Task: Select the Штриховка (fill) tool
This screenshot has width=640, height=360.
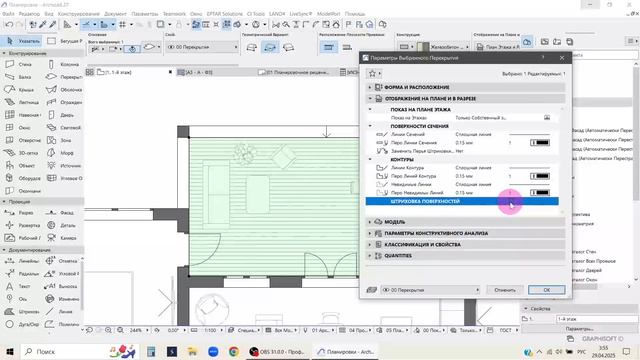Action: [x=22, y=311]
